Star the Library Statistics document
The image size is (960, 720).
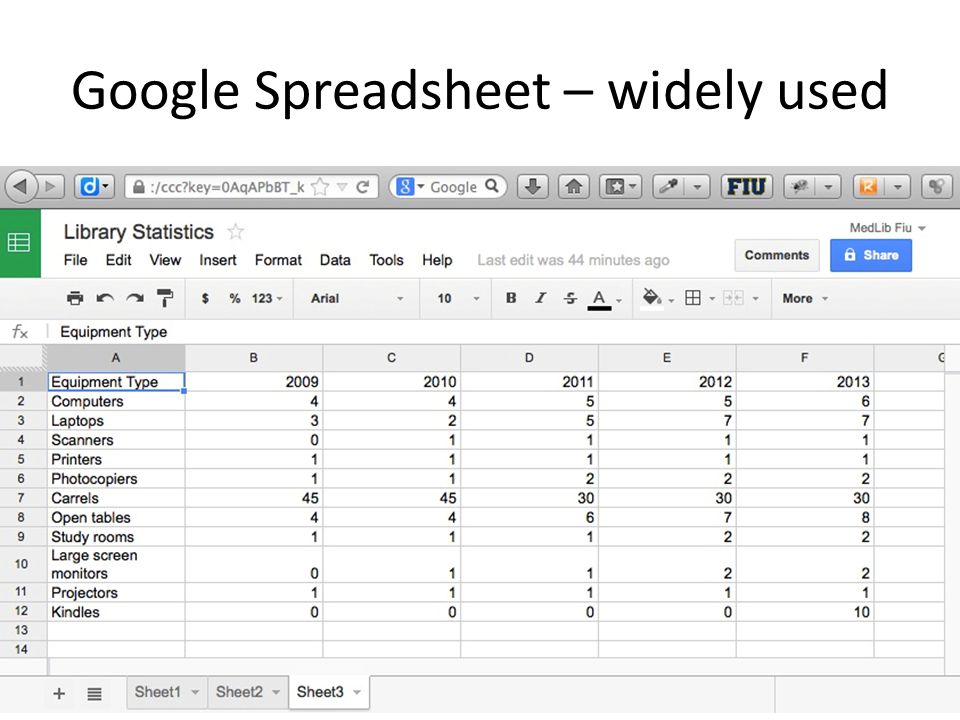[236, 232]
